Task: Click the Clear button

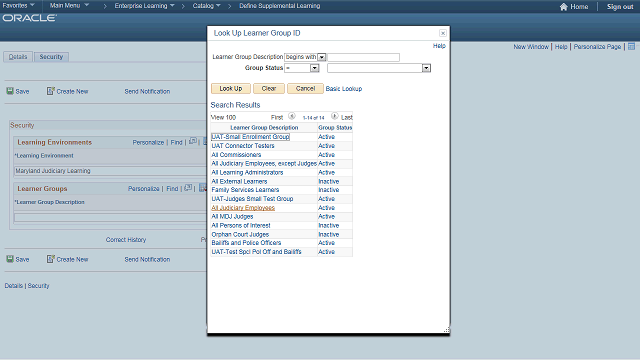Action: pyautogui.click(x=269, y=89)
